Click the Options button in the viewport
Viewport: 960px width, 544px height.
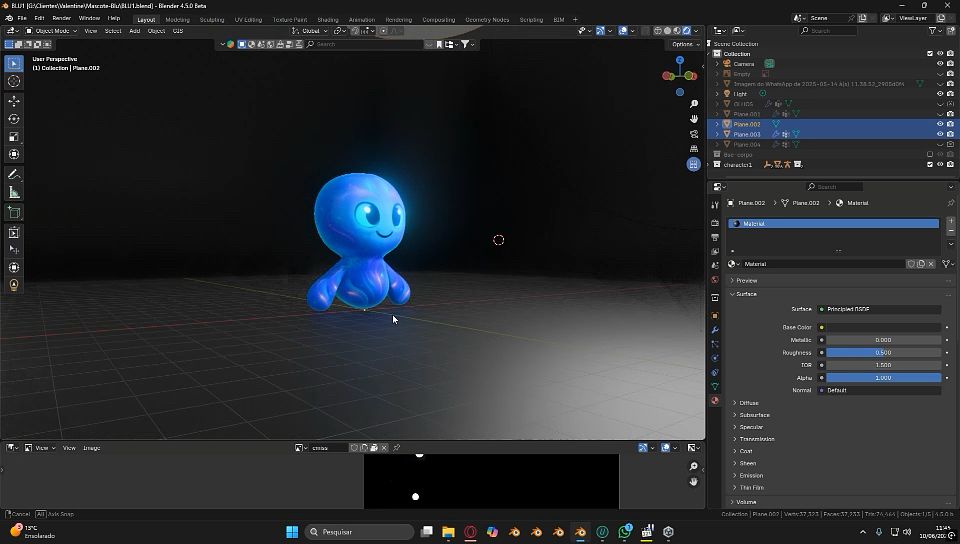click(683, 44)
